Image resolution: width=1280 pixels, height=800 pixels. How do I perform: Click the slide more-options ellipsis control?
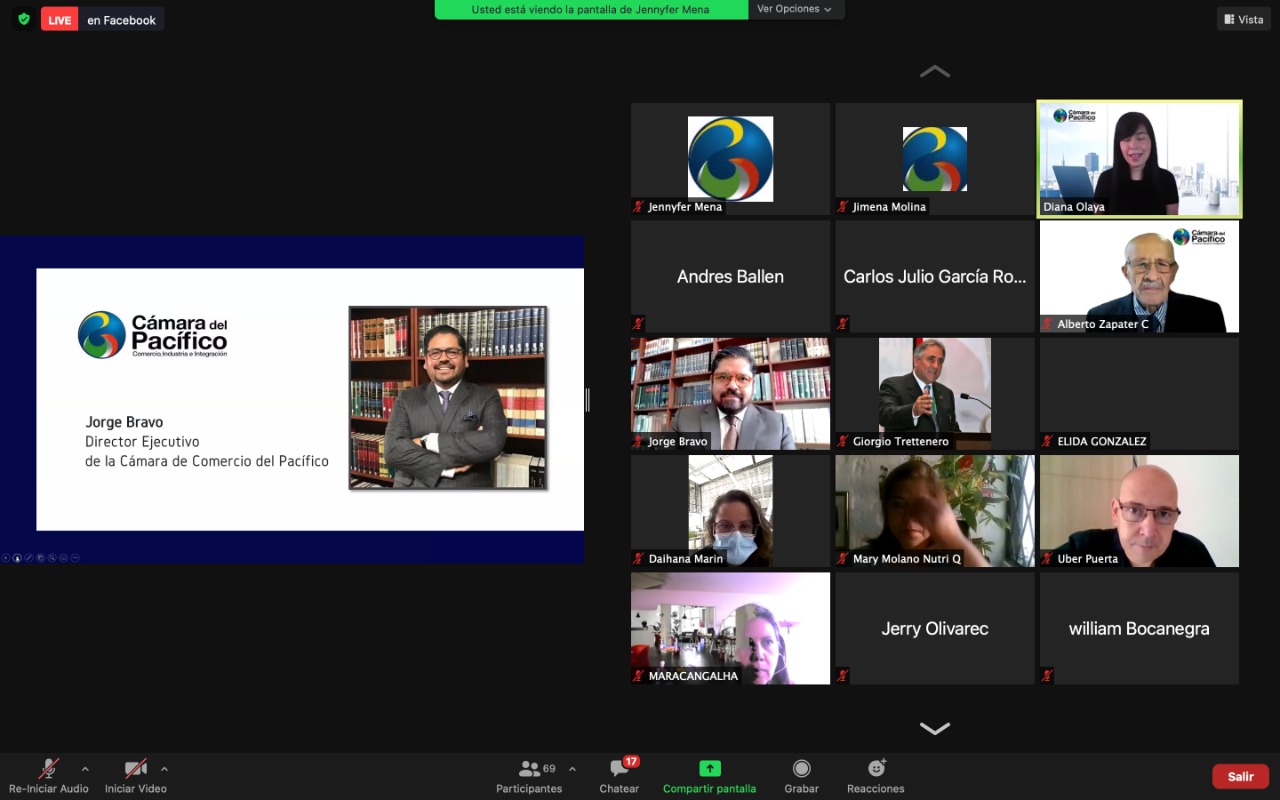coord(75,558)
